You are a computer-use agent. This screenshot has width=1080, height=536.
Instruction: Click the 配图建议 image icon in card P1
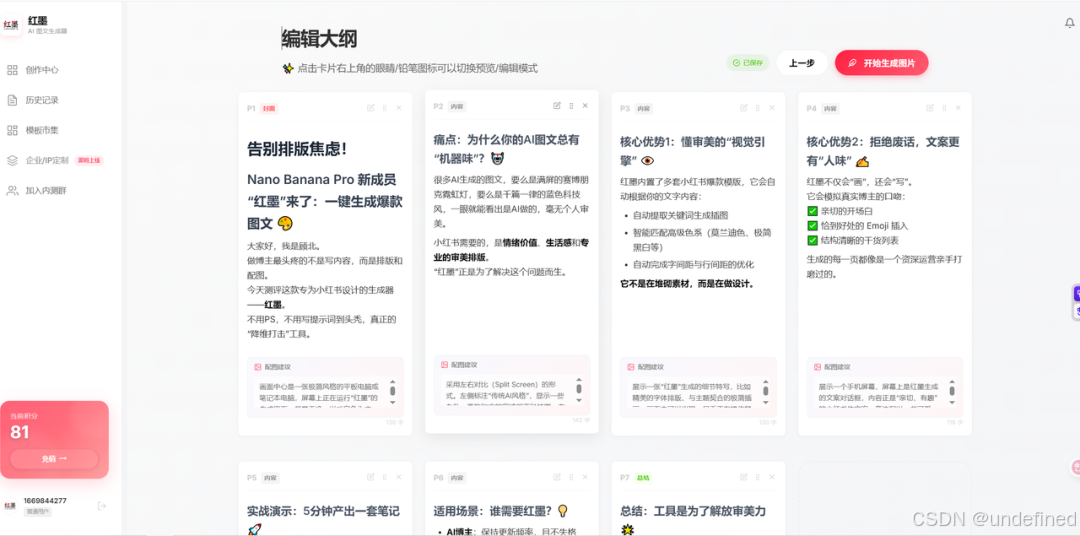pos(258,367)
